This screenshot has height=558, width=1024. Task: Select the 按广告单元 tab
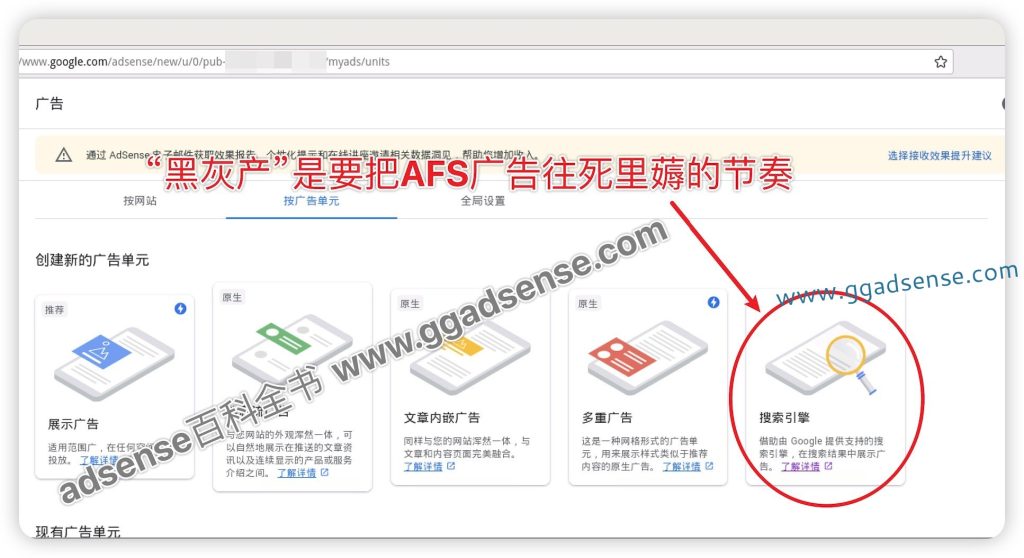click(x=311, y=201)
